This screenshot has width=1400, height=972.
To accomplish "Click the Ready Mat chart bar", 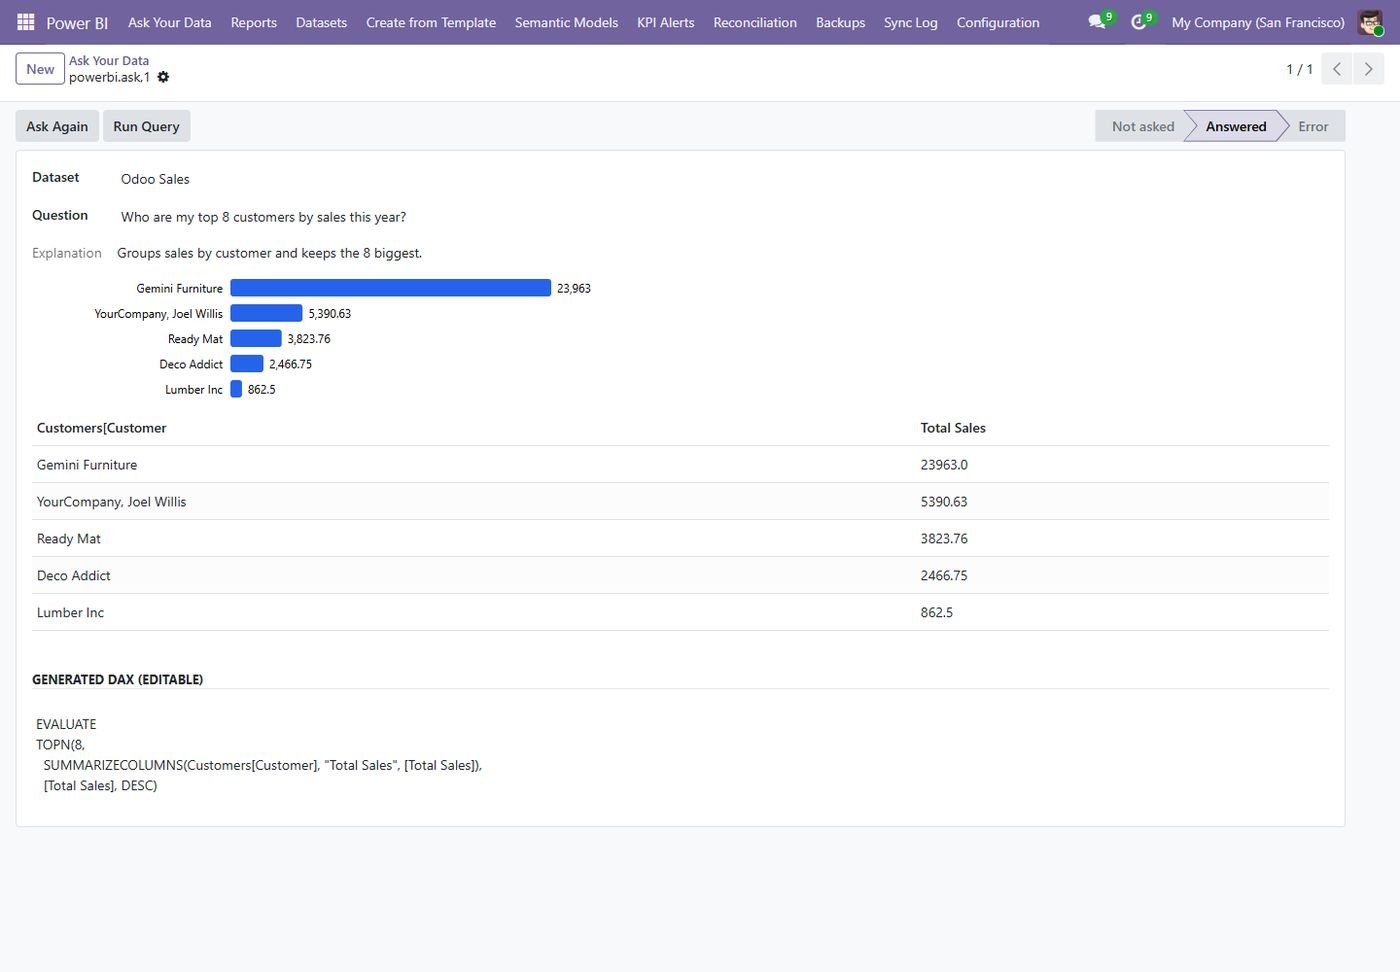I will click(x=256, y=339).
